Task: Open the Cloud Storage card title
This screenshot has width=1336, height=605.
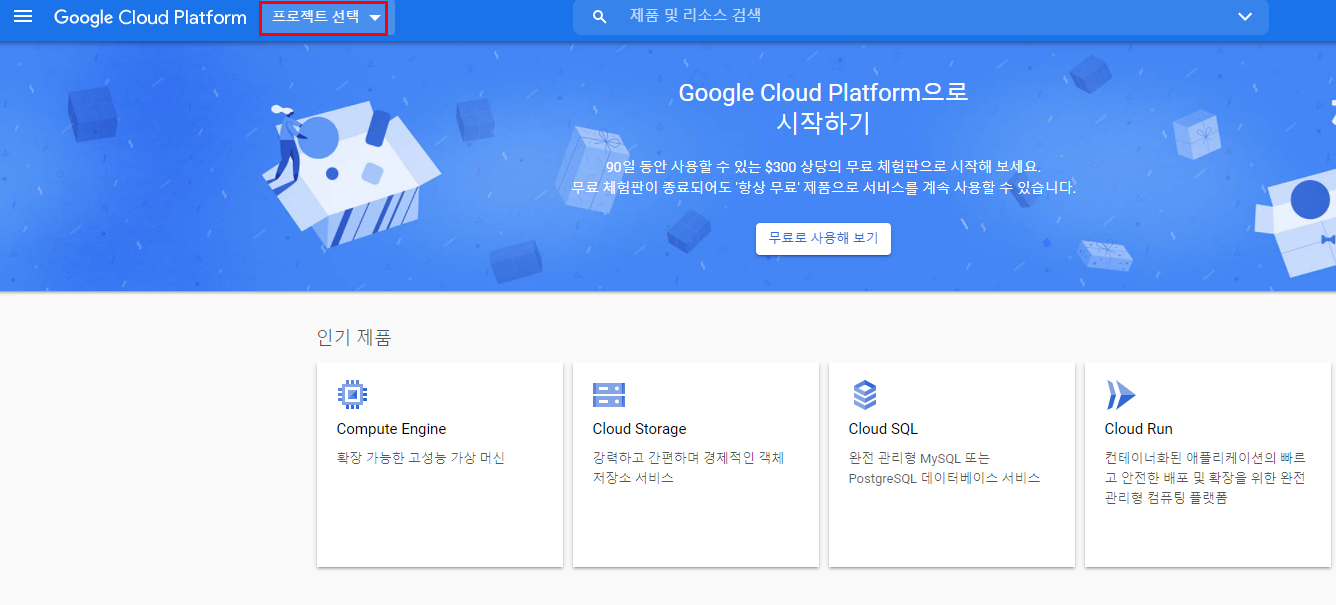Action: [x=639, y=429]
